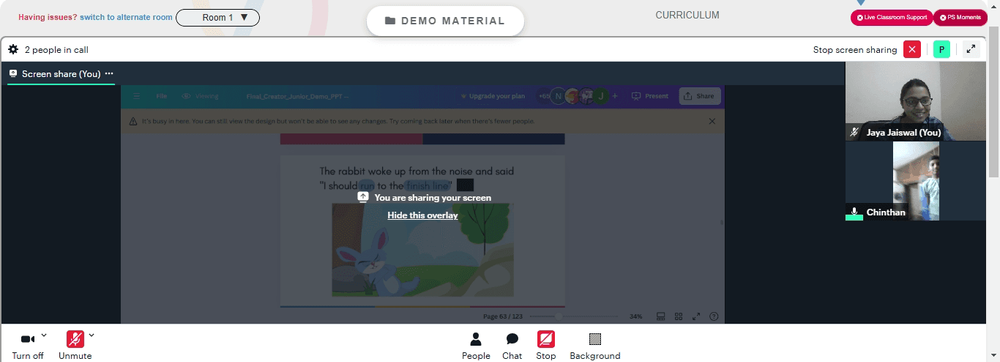Click Present in Canva
This screenshot has width=1000, height=362.
tap(650, 96)
